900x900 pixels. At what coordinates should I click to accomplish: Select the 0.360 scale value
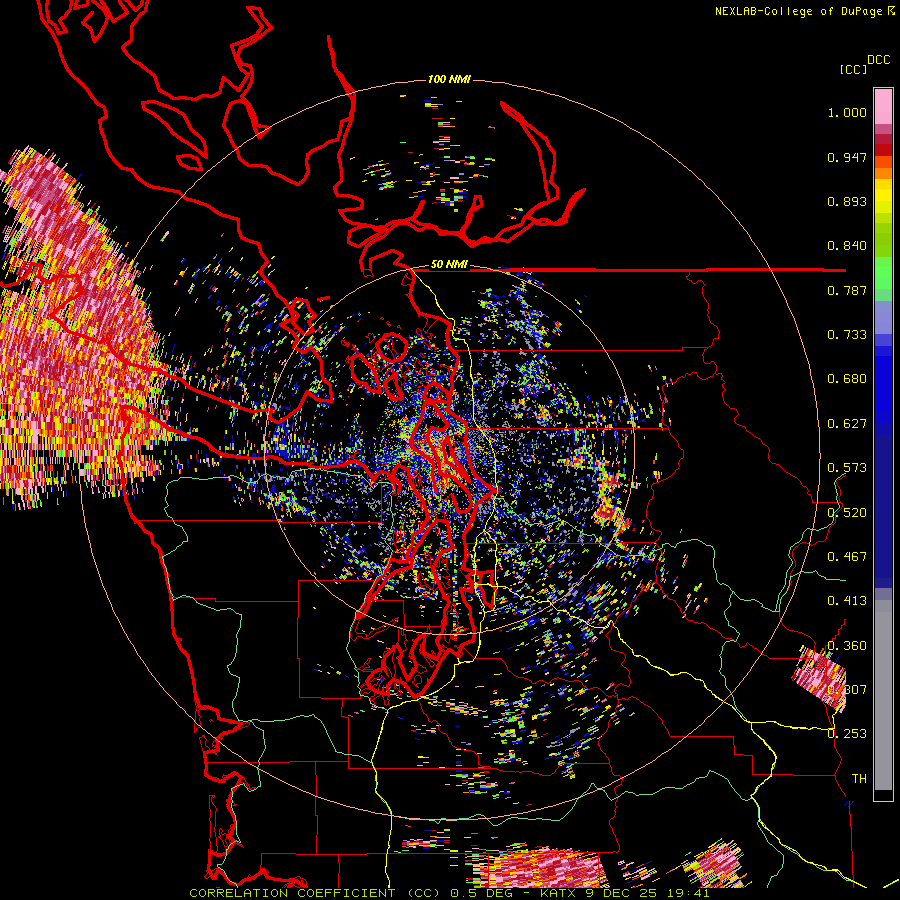coord(847,646)
